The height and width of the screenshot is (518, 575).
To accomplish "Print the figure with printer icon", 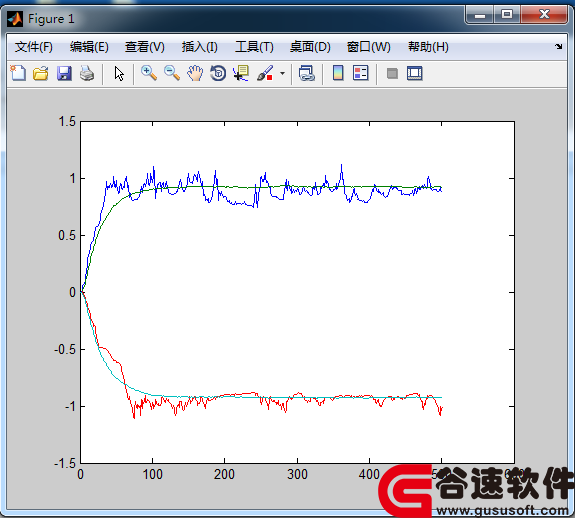I will click(x=87, y=73).
